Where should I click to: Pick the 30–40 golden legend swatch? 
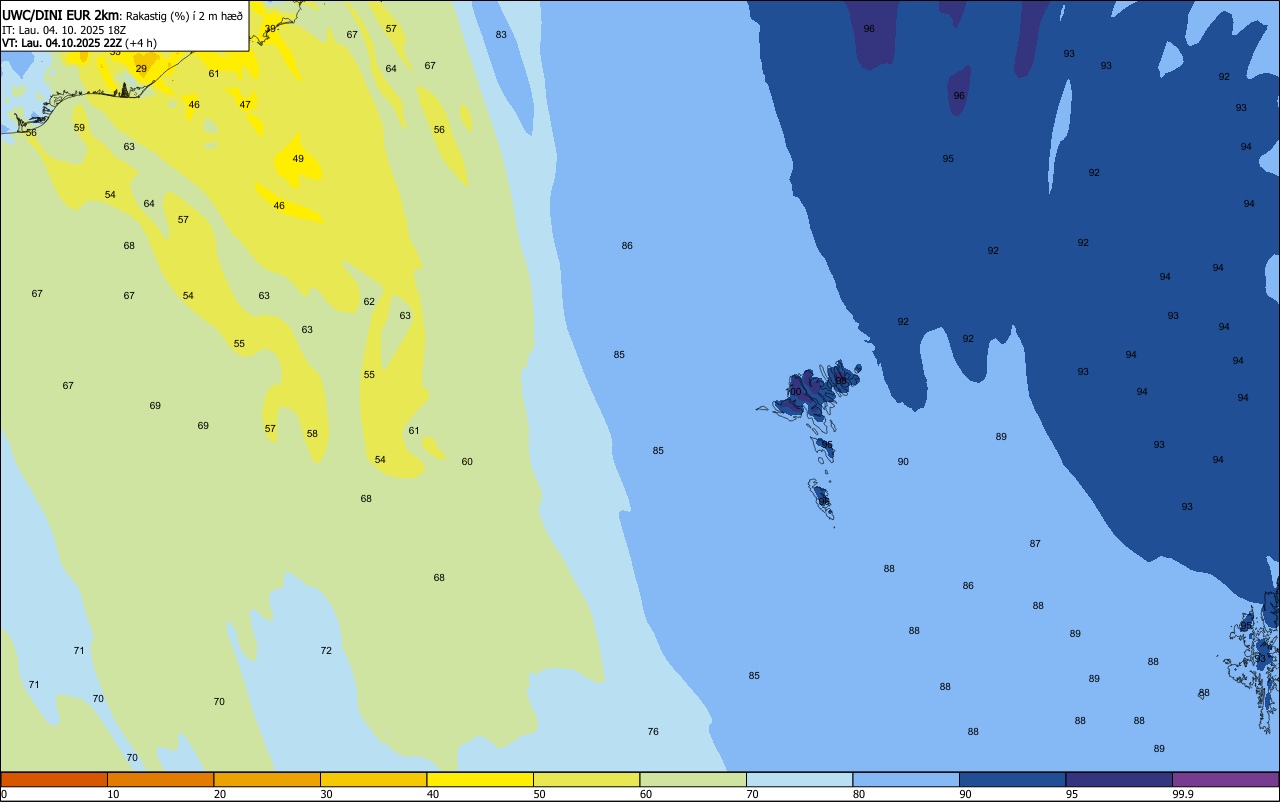[373, 779]
